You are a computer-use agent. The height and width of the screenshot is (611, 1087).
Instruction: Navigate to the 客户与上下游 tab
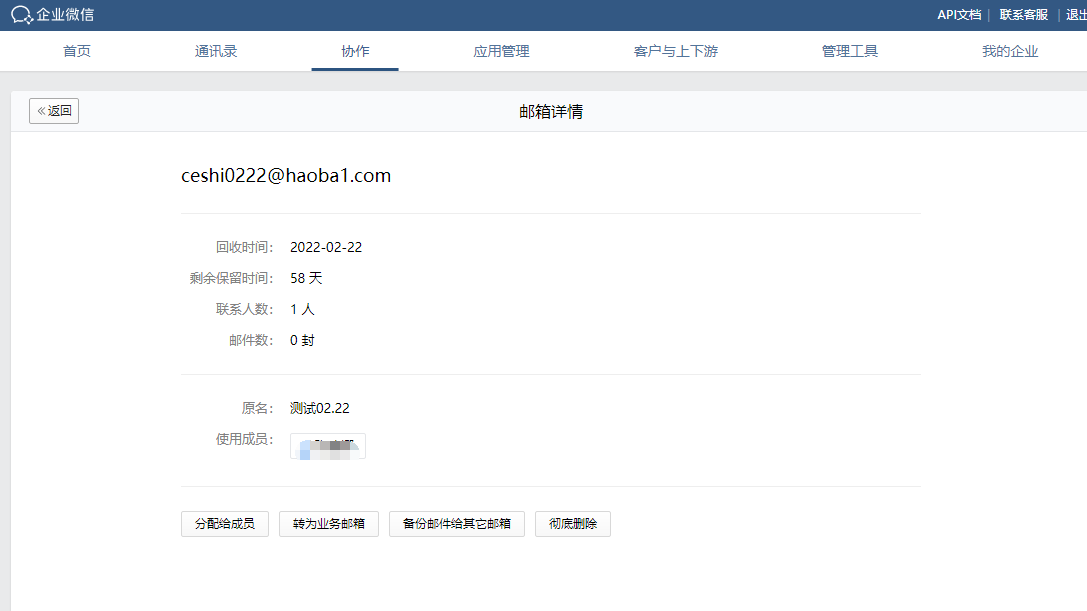(x=676, y=51)
